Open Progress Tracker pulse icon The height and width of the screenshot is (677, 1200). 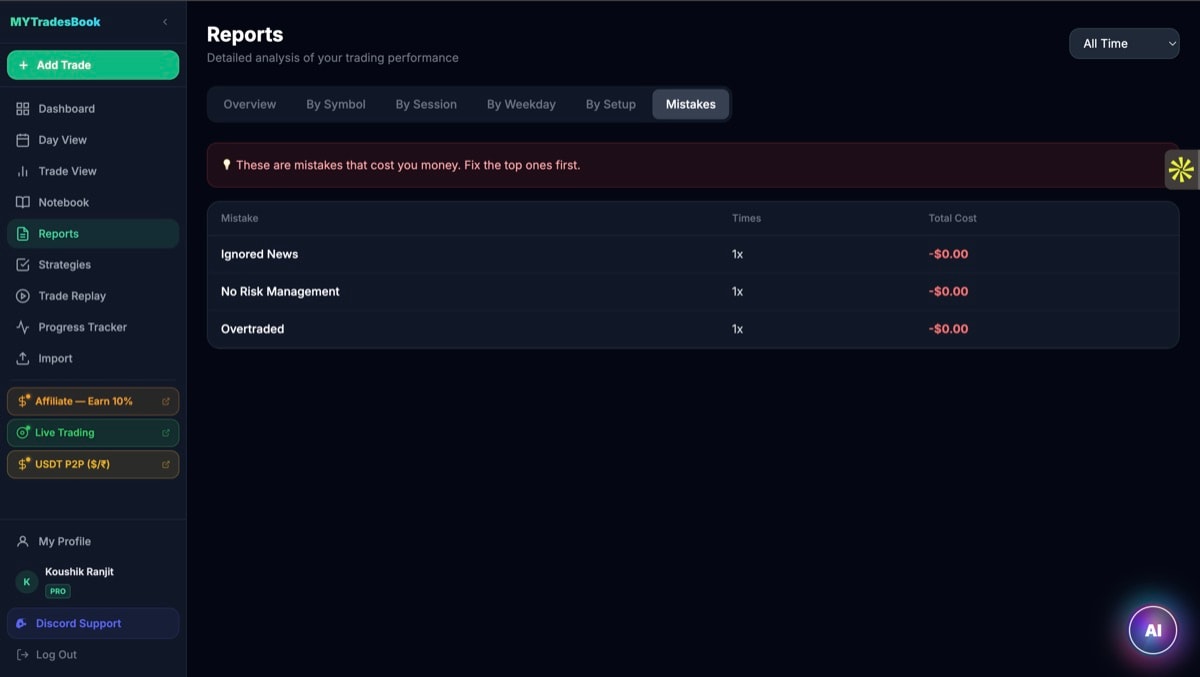point(23,327)
